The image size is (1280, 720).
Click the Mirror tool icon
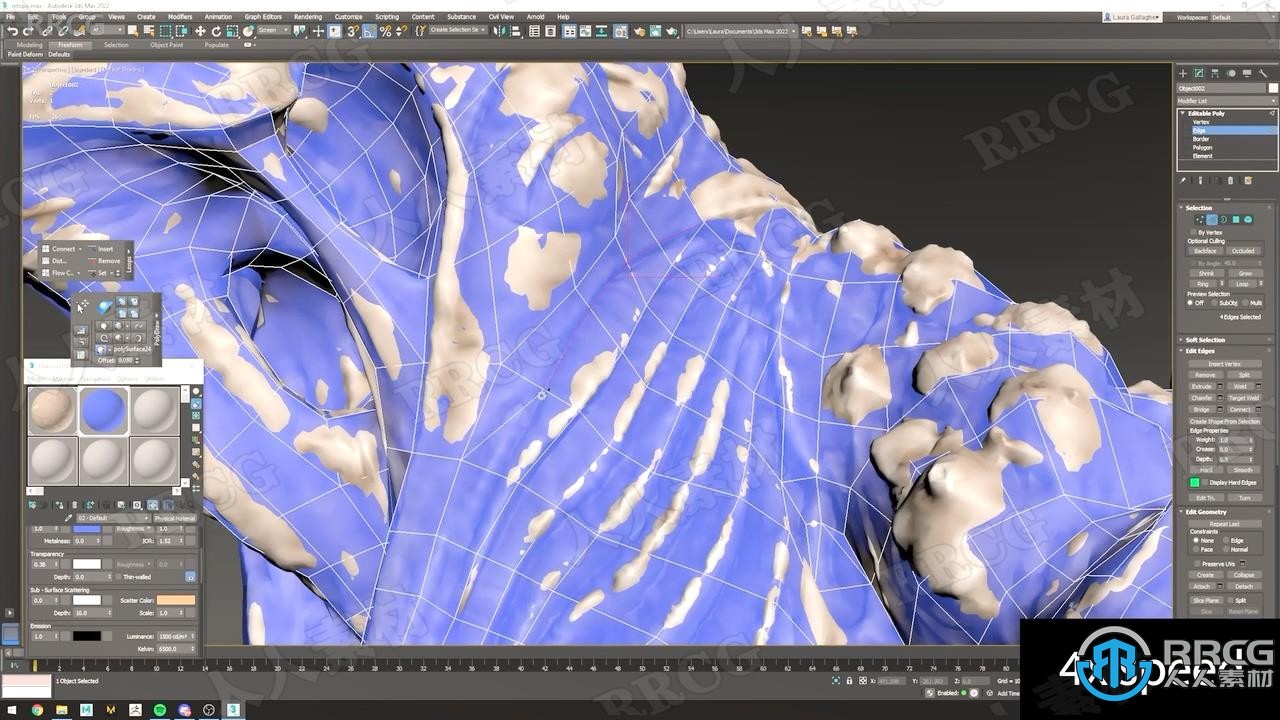[498, 31]
